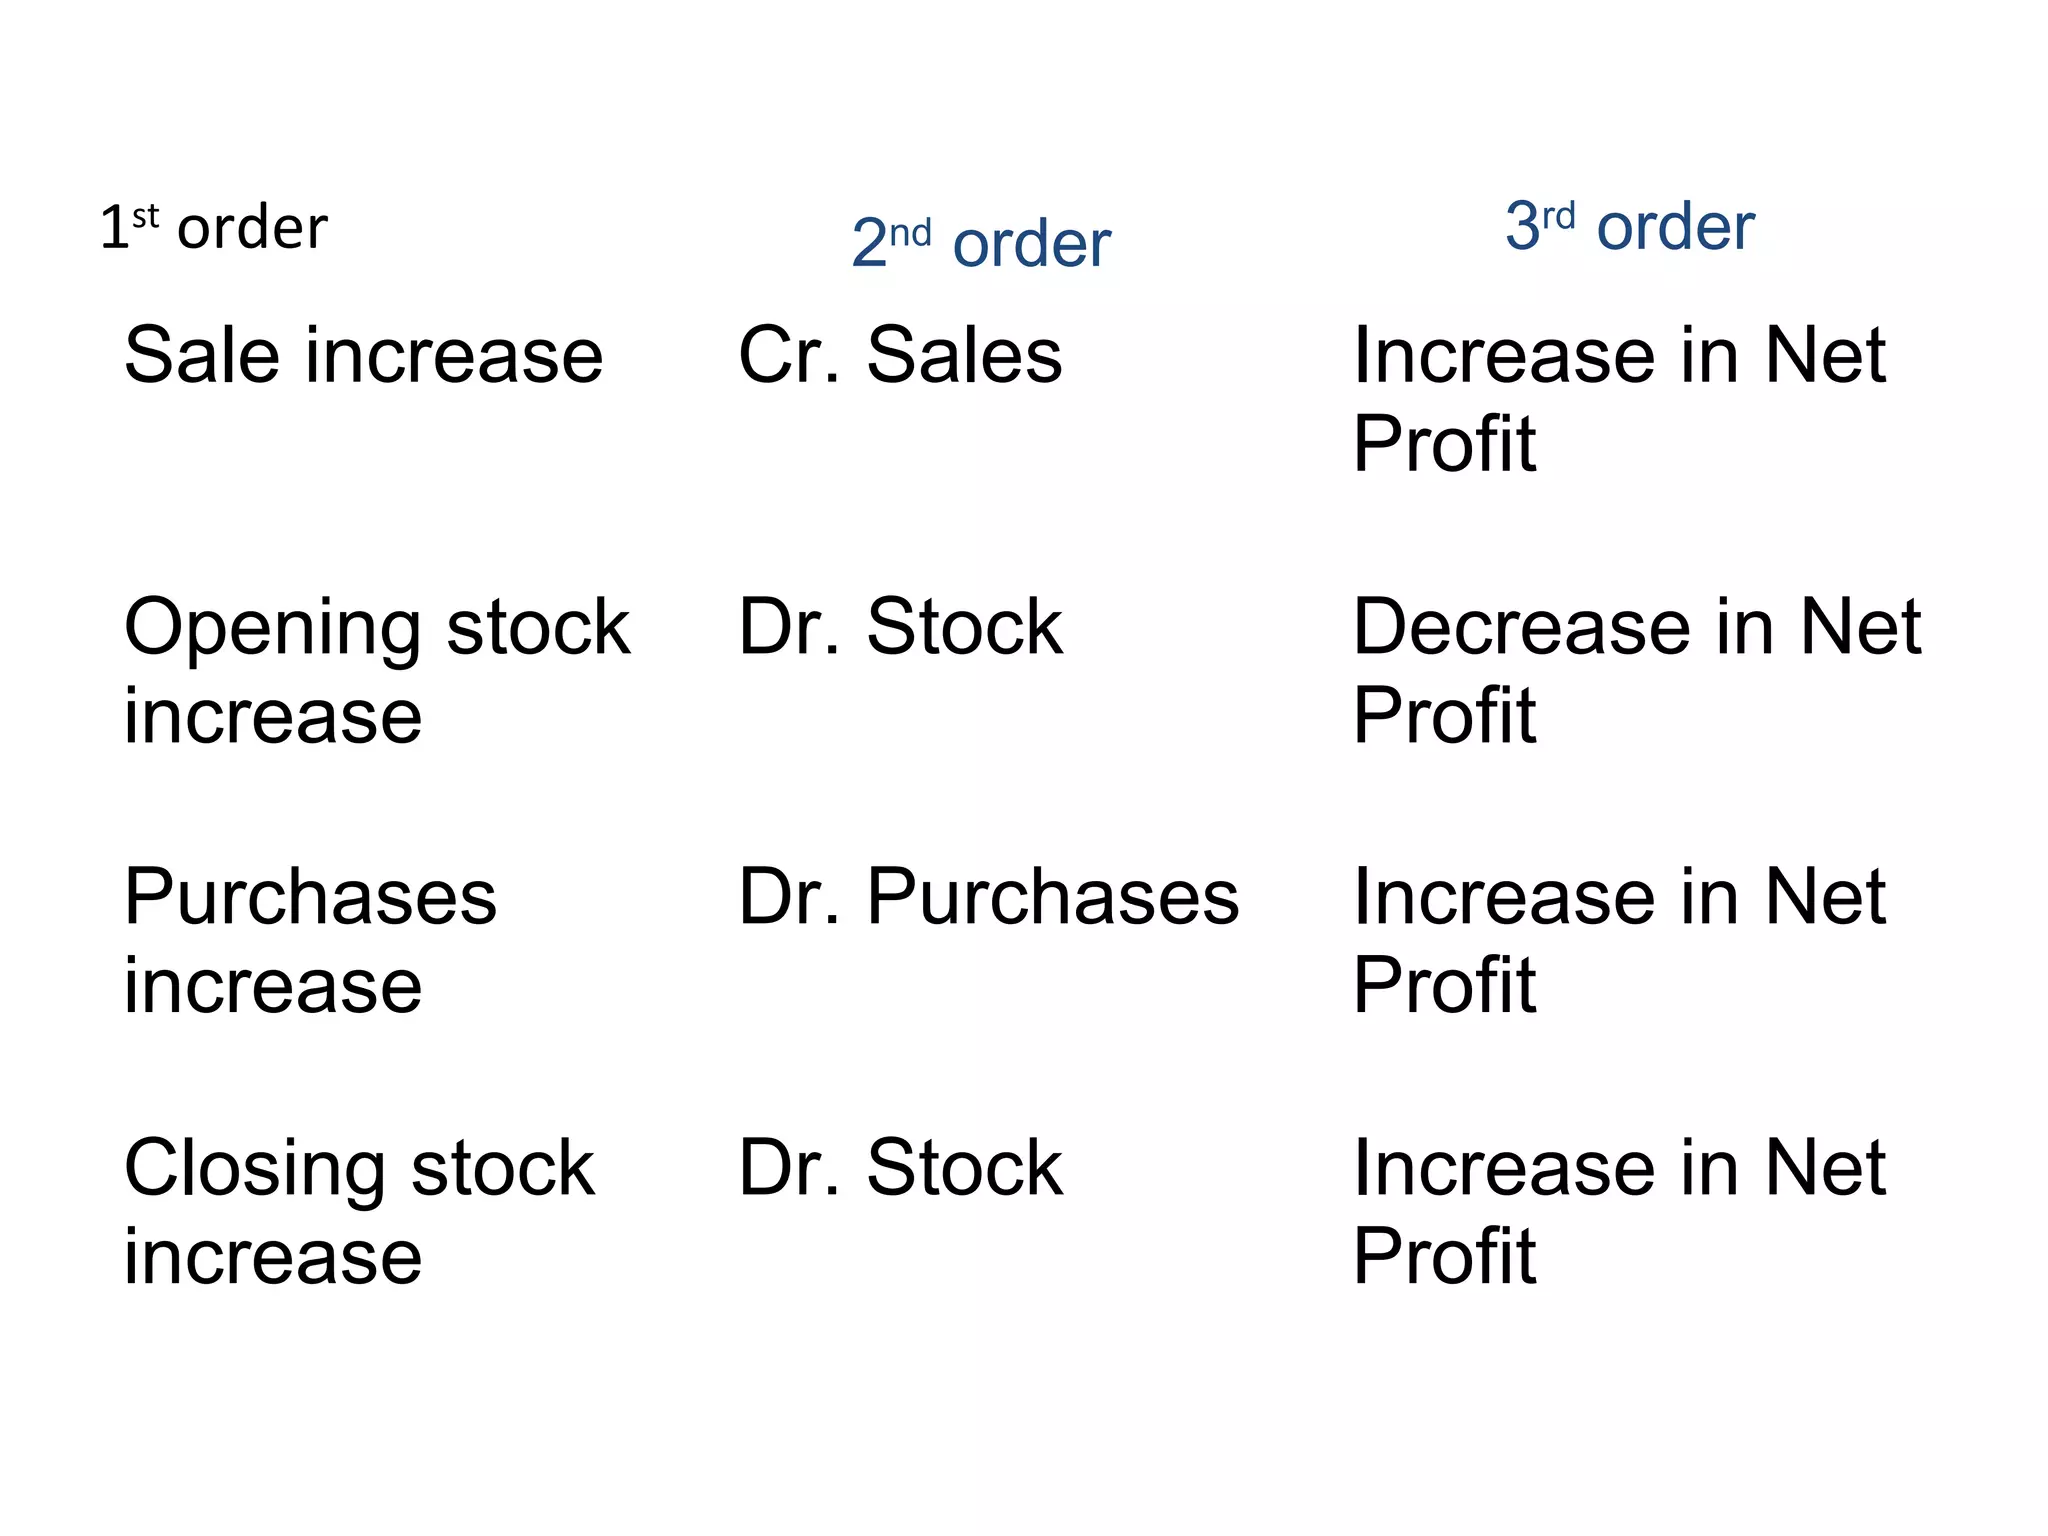Click "Increase in Net Profit" in Closing stock row
This screenshot has height=1536, width=2048.
click(x=1618, y=1211)
